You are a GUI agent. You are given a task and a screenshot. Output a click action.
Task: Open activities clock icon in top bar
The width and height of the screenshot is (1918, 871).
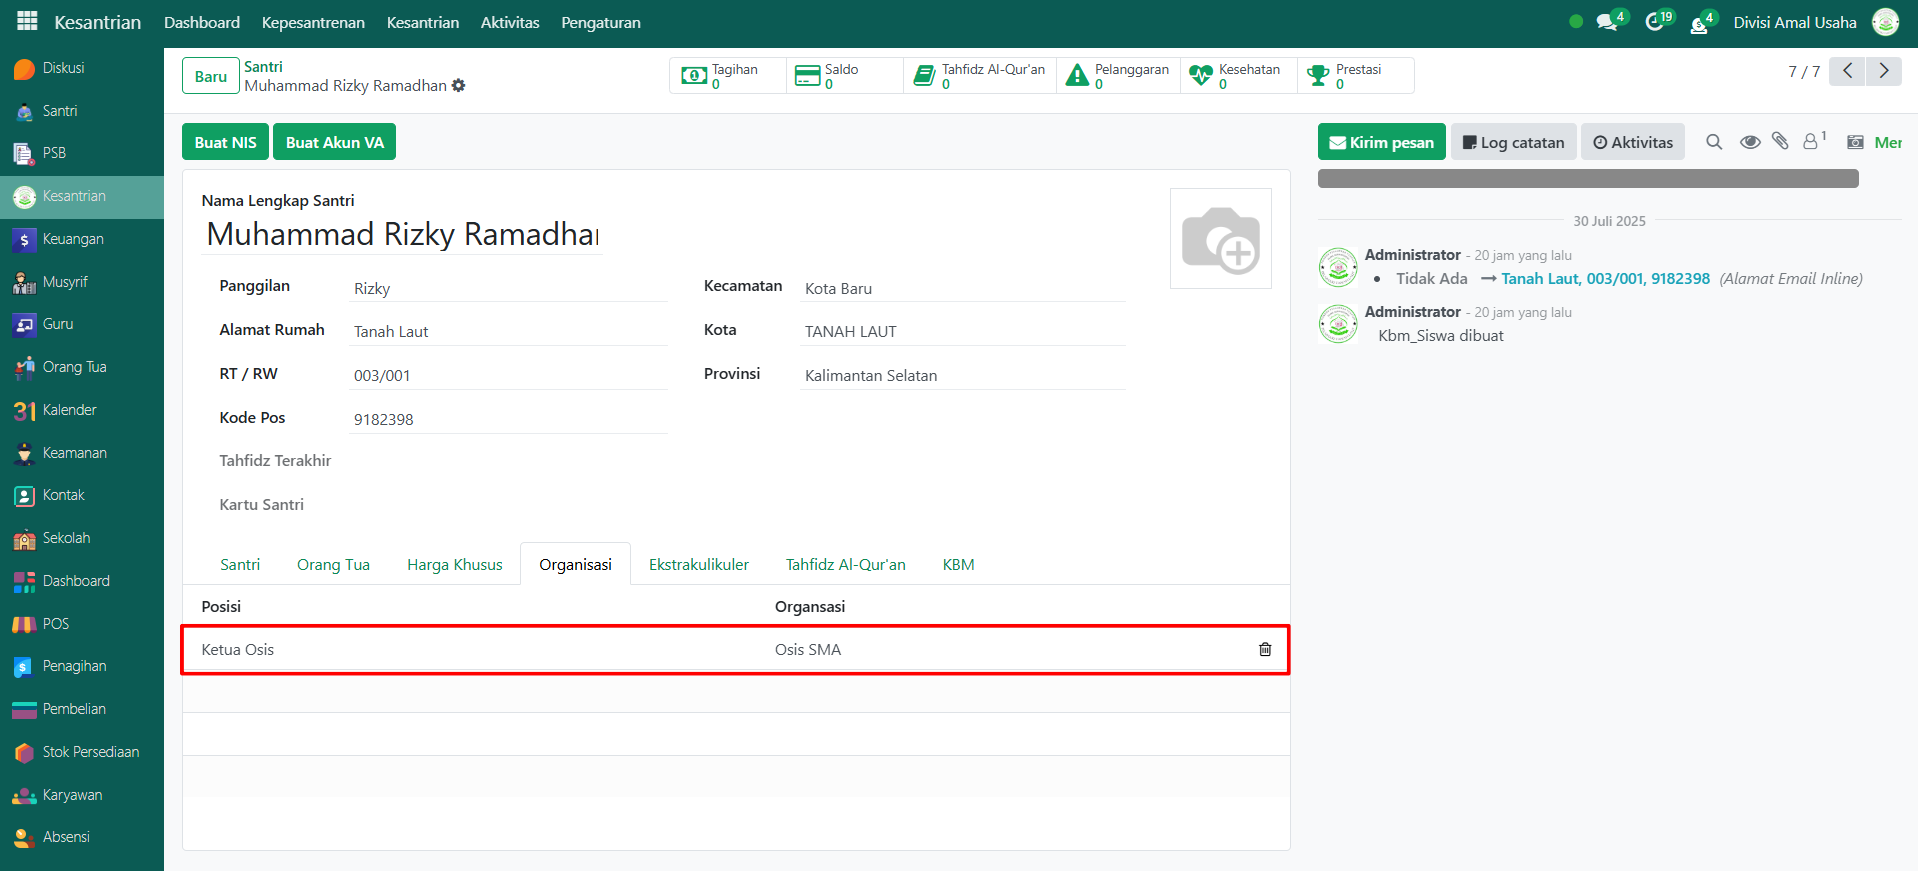point(1655,22)
